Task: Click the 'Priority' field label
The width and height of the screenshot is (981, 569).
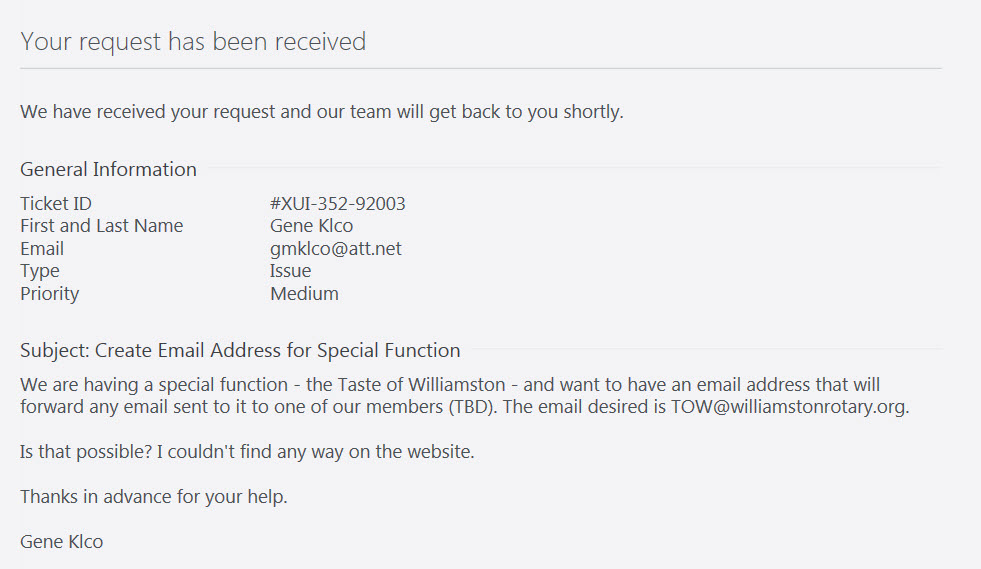Action: pyautogui.click(x=49, y=294)
